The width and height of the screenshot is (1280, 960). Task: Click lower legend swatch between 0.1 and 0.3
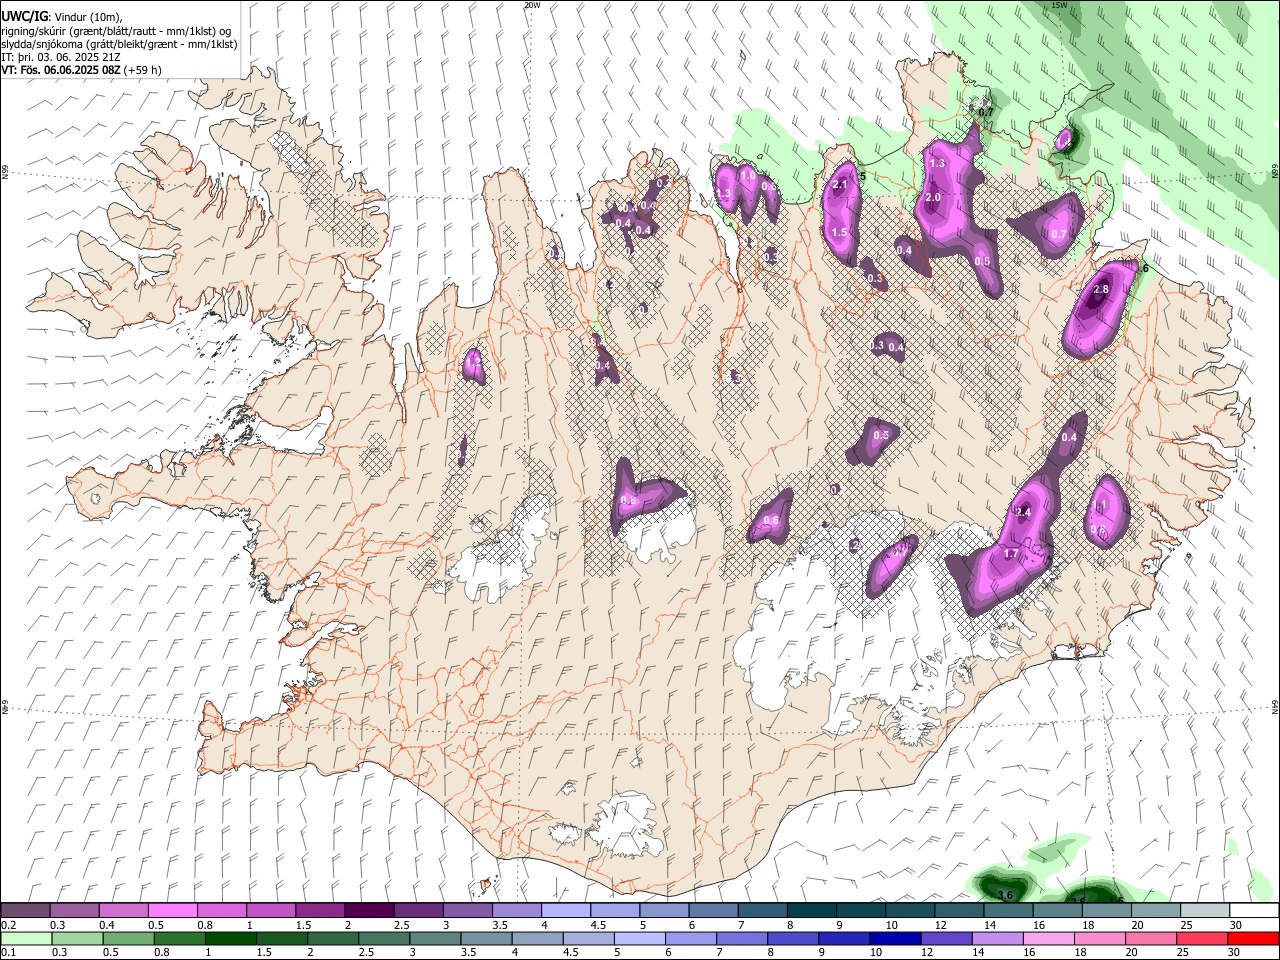(x=26, y=939)
